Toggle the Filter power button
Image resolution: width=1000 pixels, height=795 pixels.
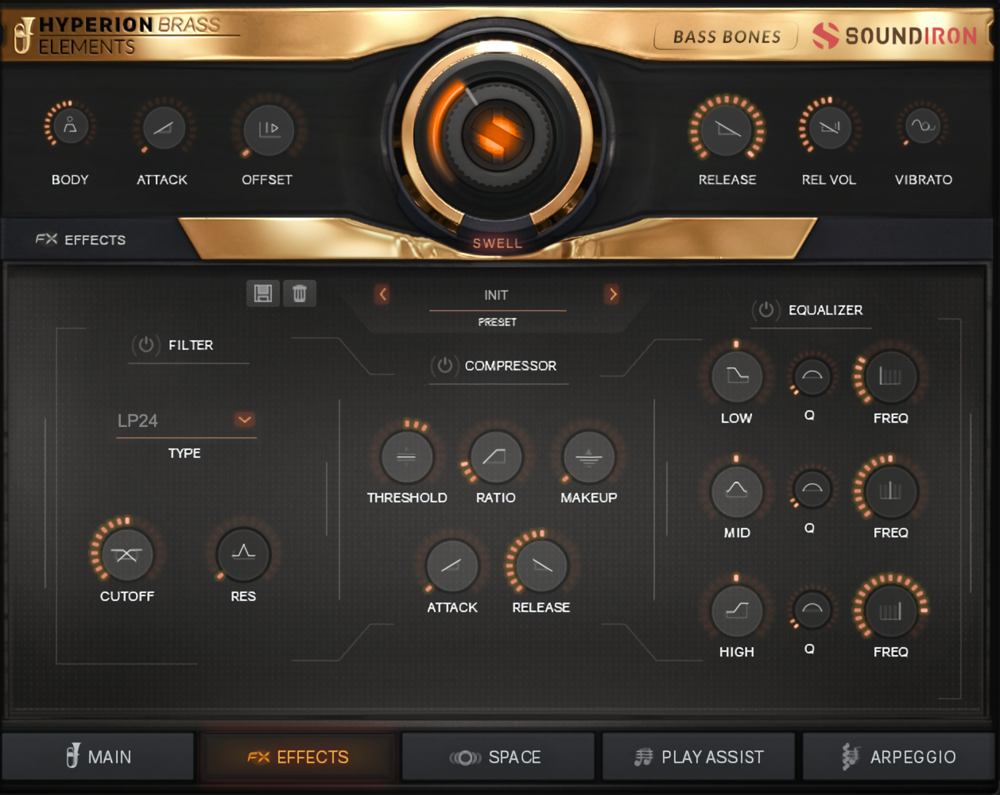tap(146, 345)
